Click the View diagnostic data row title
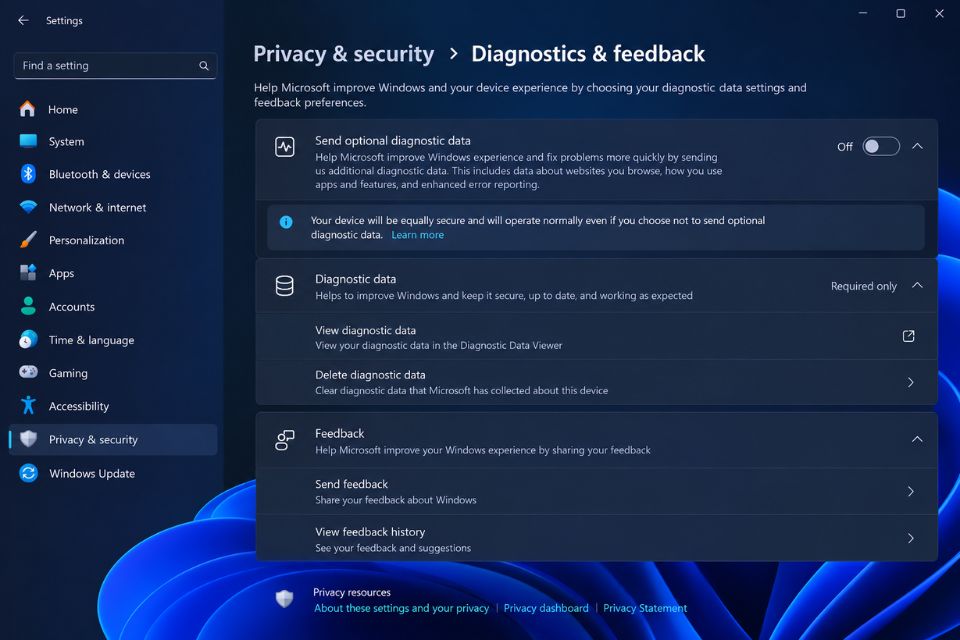 tap(366, 330)
